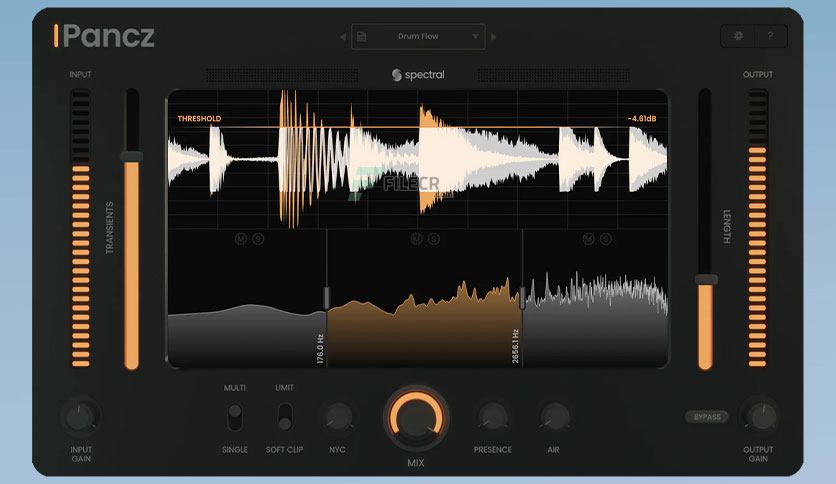
Task: Click the Output Gain knob
Action: click(x=761, y=417)
